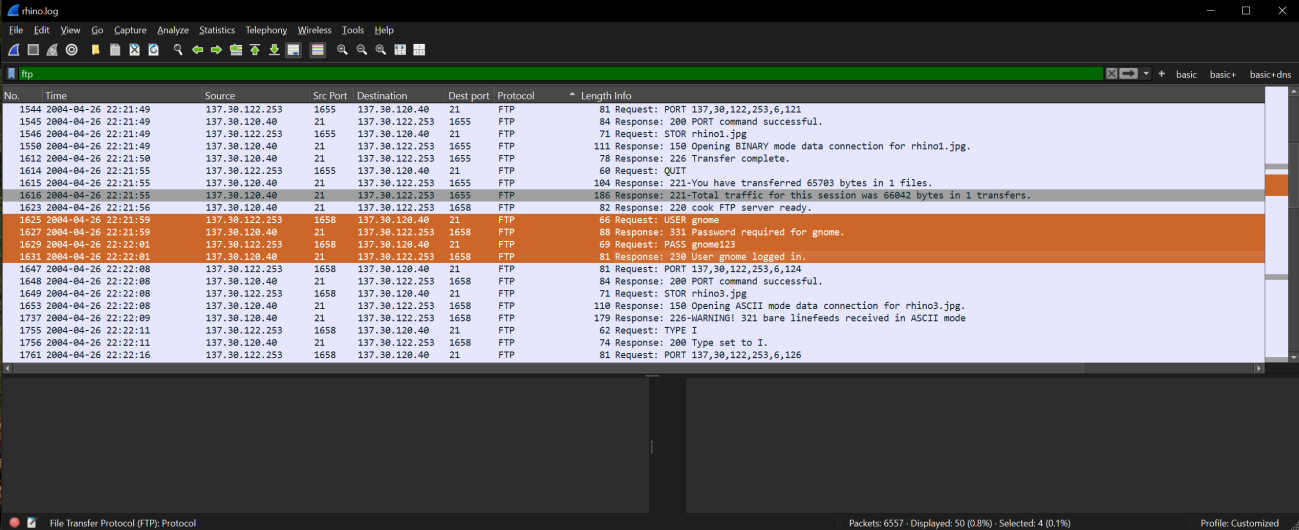1299x530 pixels.
Task: Go to a specific packet
Action: pos(236,49)
